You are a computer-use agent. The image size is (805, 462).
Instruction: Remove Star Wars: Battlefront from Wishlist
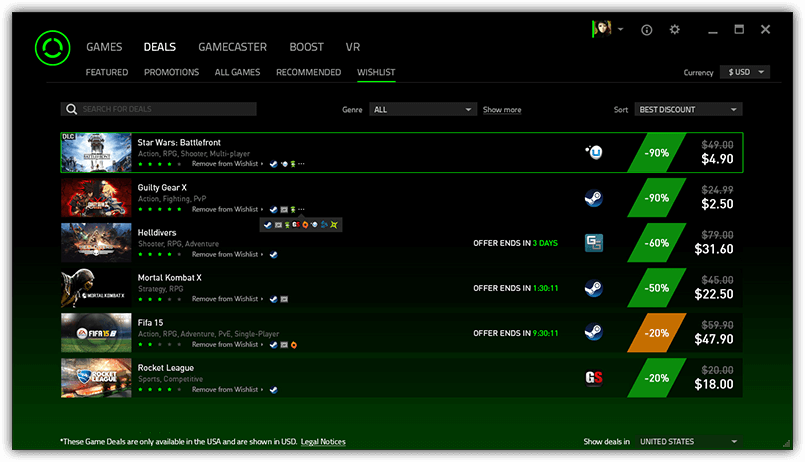[x=225, y=164]
